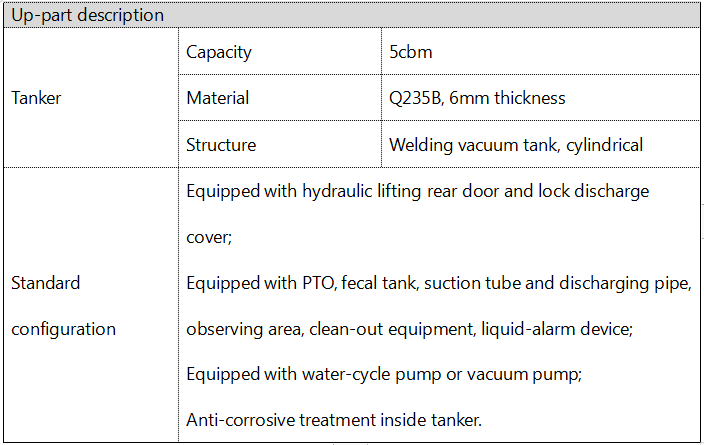Select the 'Material' label cell

[x=280, y=98]
